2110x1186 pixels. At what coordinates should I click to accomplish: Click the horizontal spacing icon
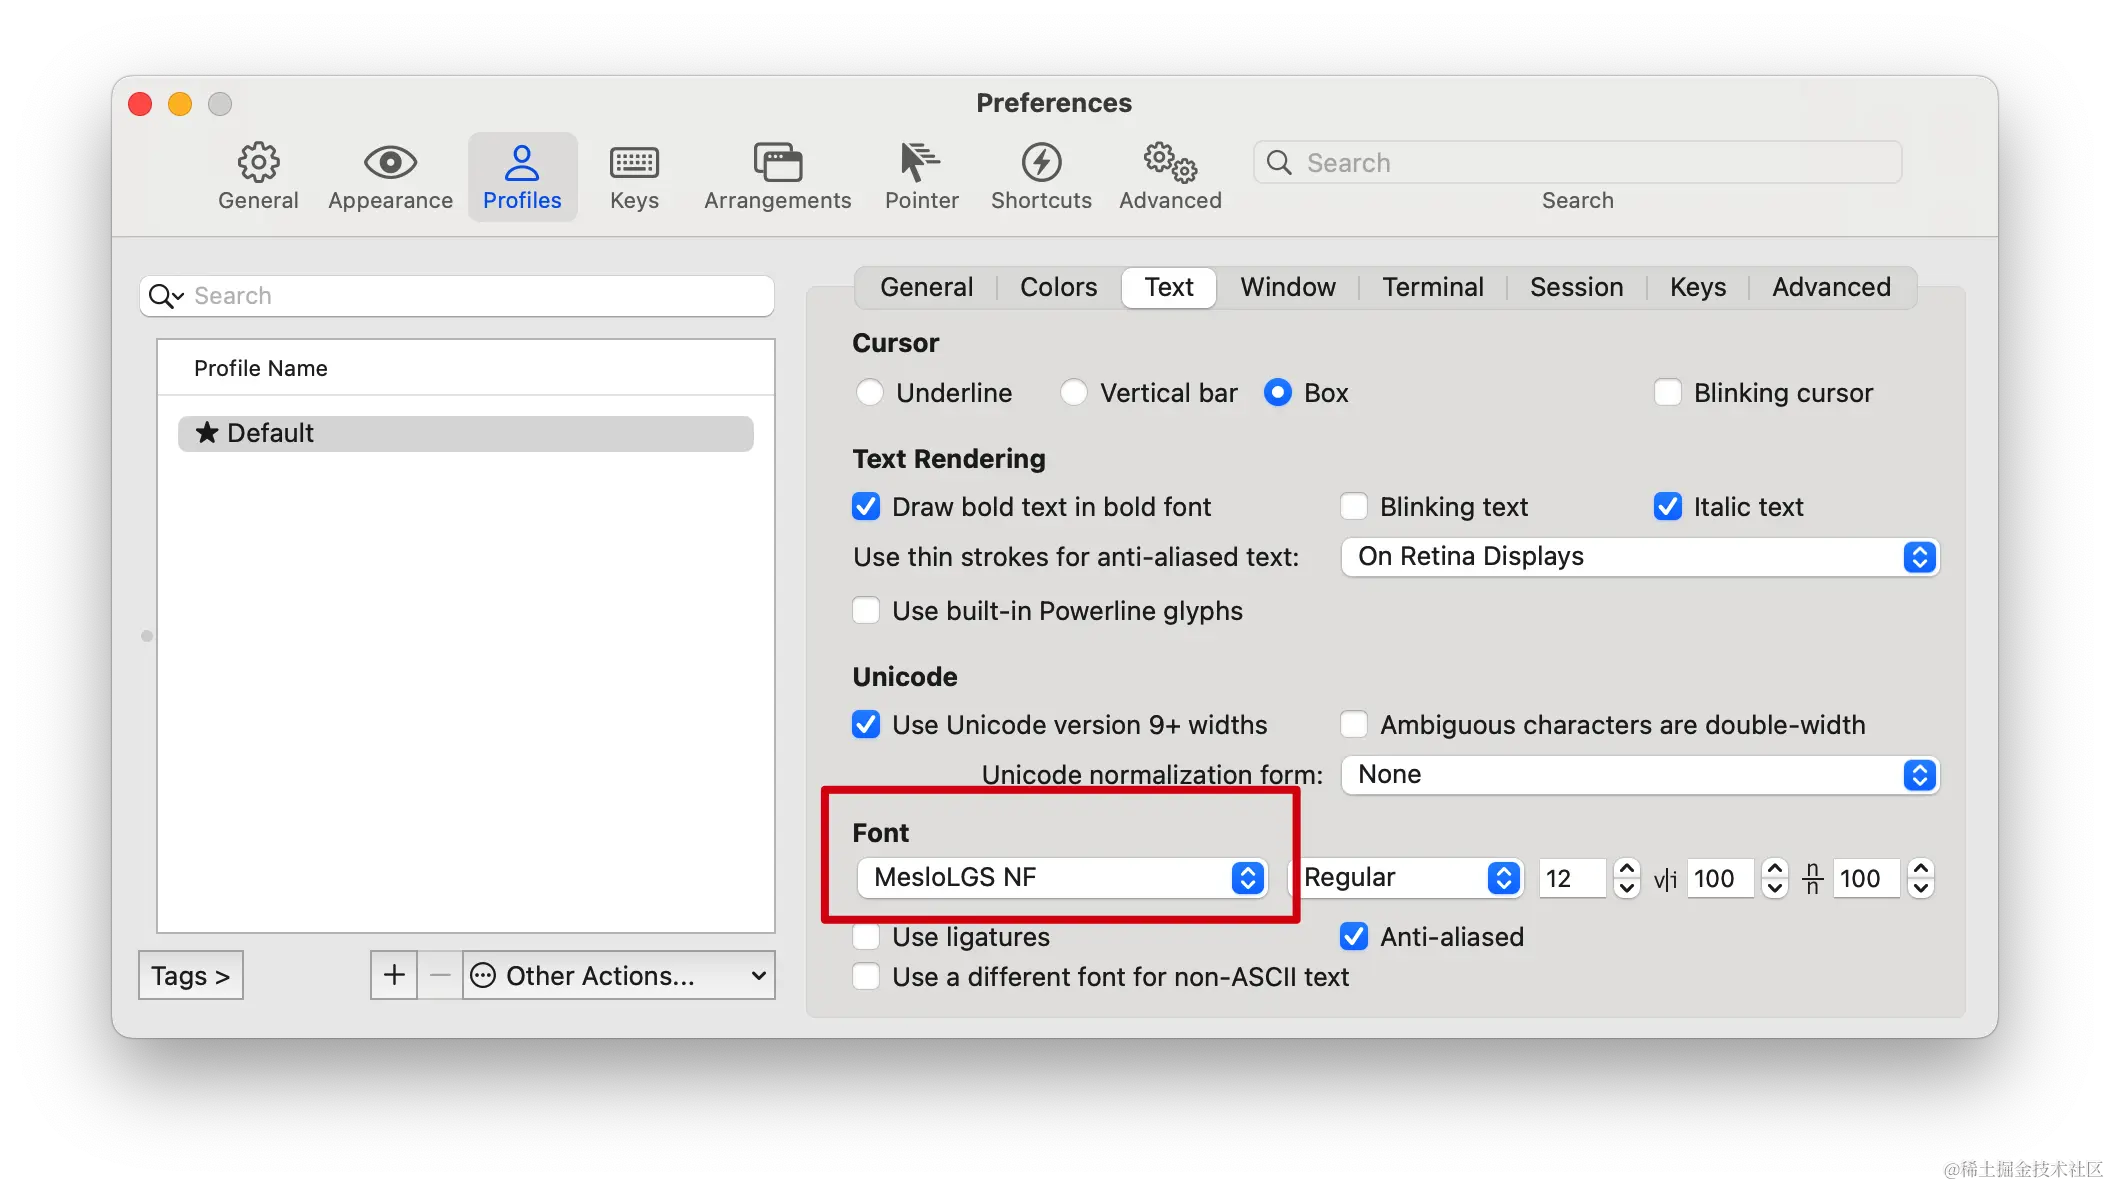click(x=1665, y=879)
